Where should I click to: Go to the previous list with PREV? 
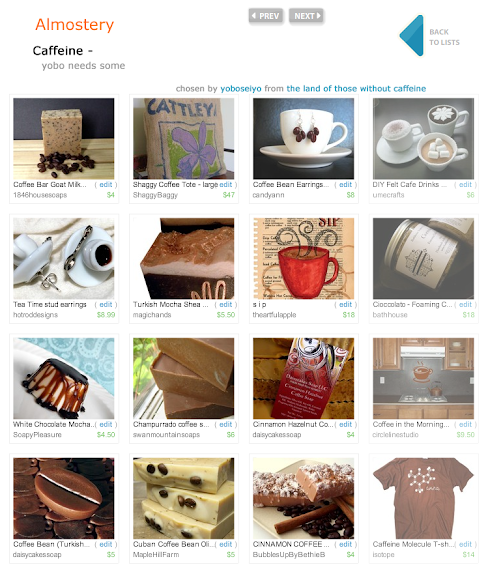click(x=266, y=16)
